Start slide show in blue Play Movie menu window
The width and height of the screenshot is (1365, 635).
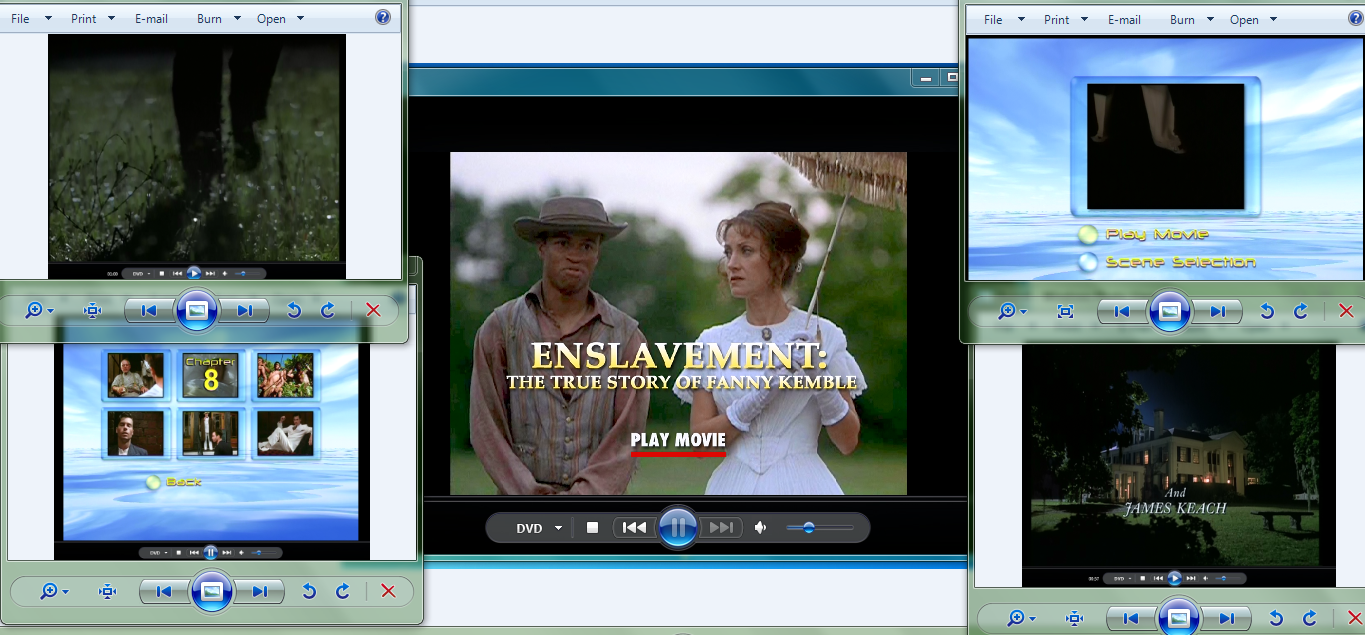point(1170,311)
